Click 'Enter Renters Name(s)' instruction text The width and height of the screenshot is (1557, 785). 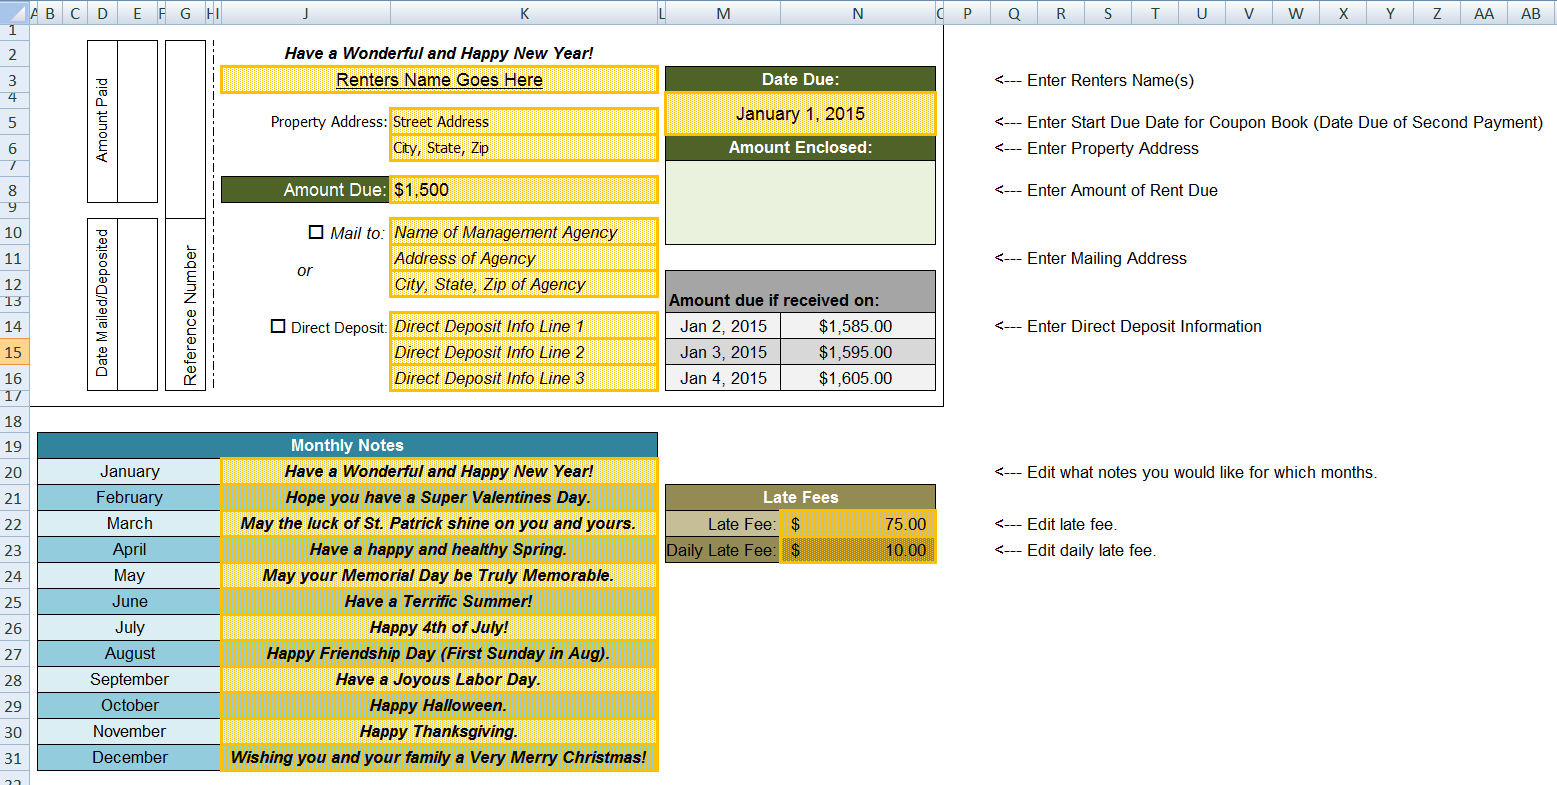(1094, 80)
